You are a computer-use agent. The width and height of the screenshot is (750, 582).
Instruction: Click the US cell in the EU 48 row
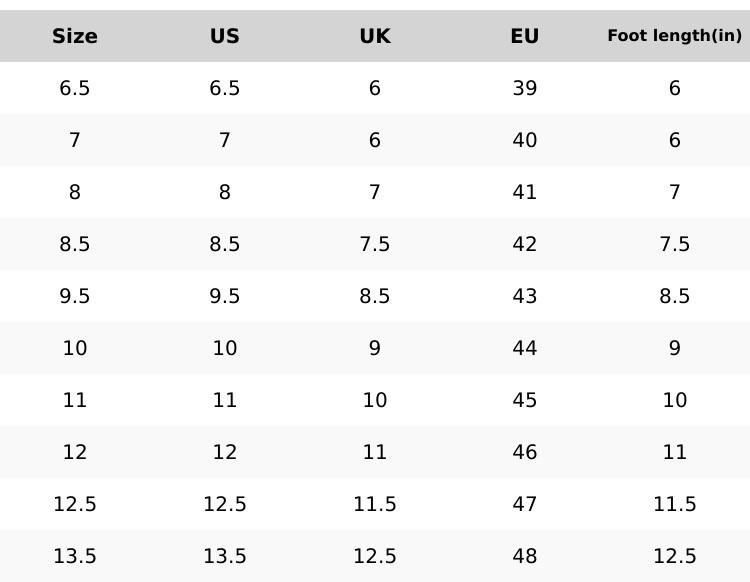pos(225,556)
